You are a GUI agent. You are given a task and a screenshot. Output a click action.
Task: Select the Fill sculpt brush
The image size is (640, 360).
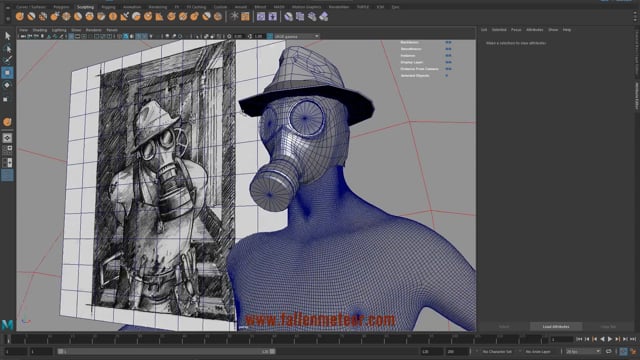pos(160,17)
